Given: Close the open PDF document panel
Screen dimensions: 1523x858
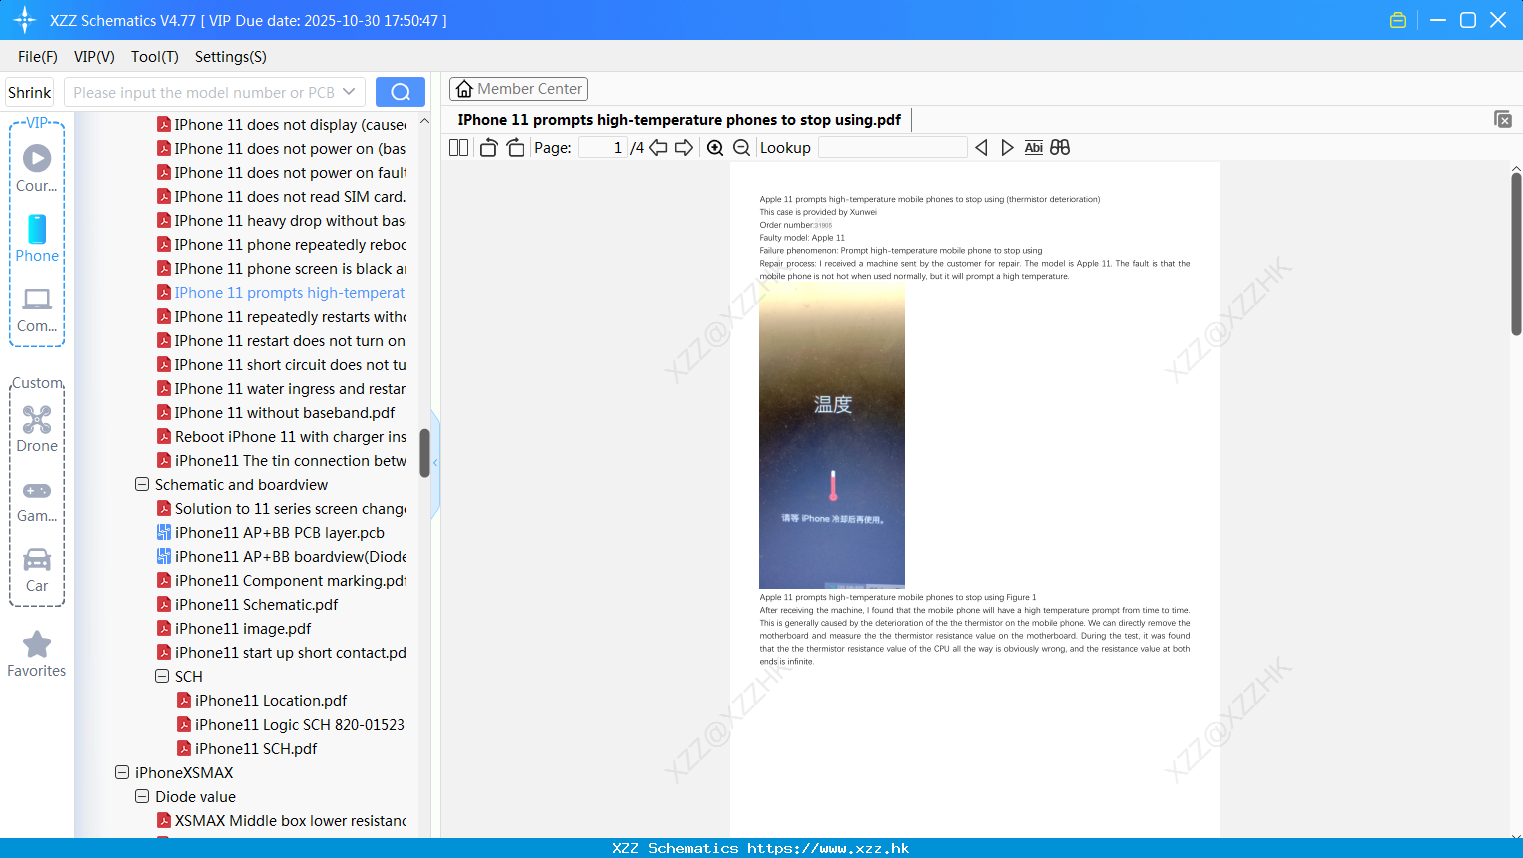Looking at the screenshot, I should (x=1502, y=119).
